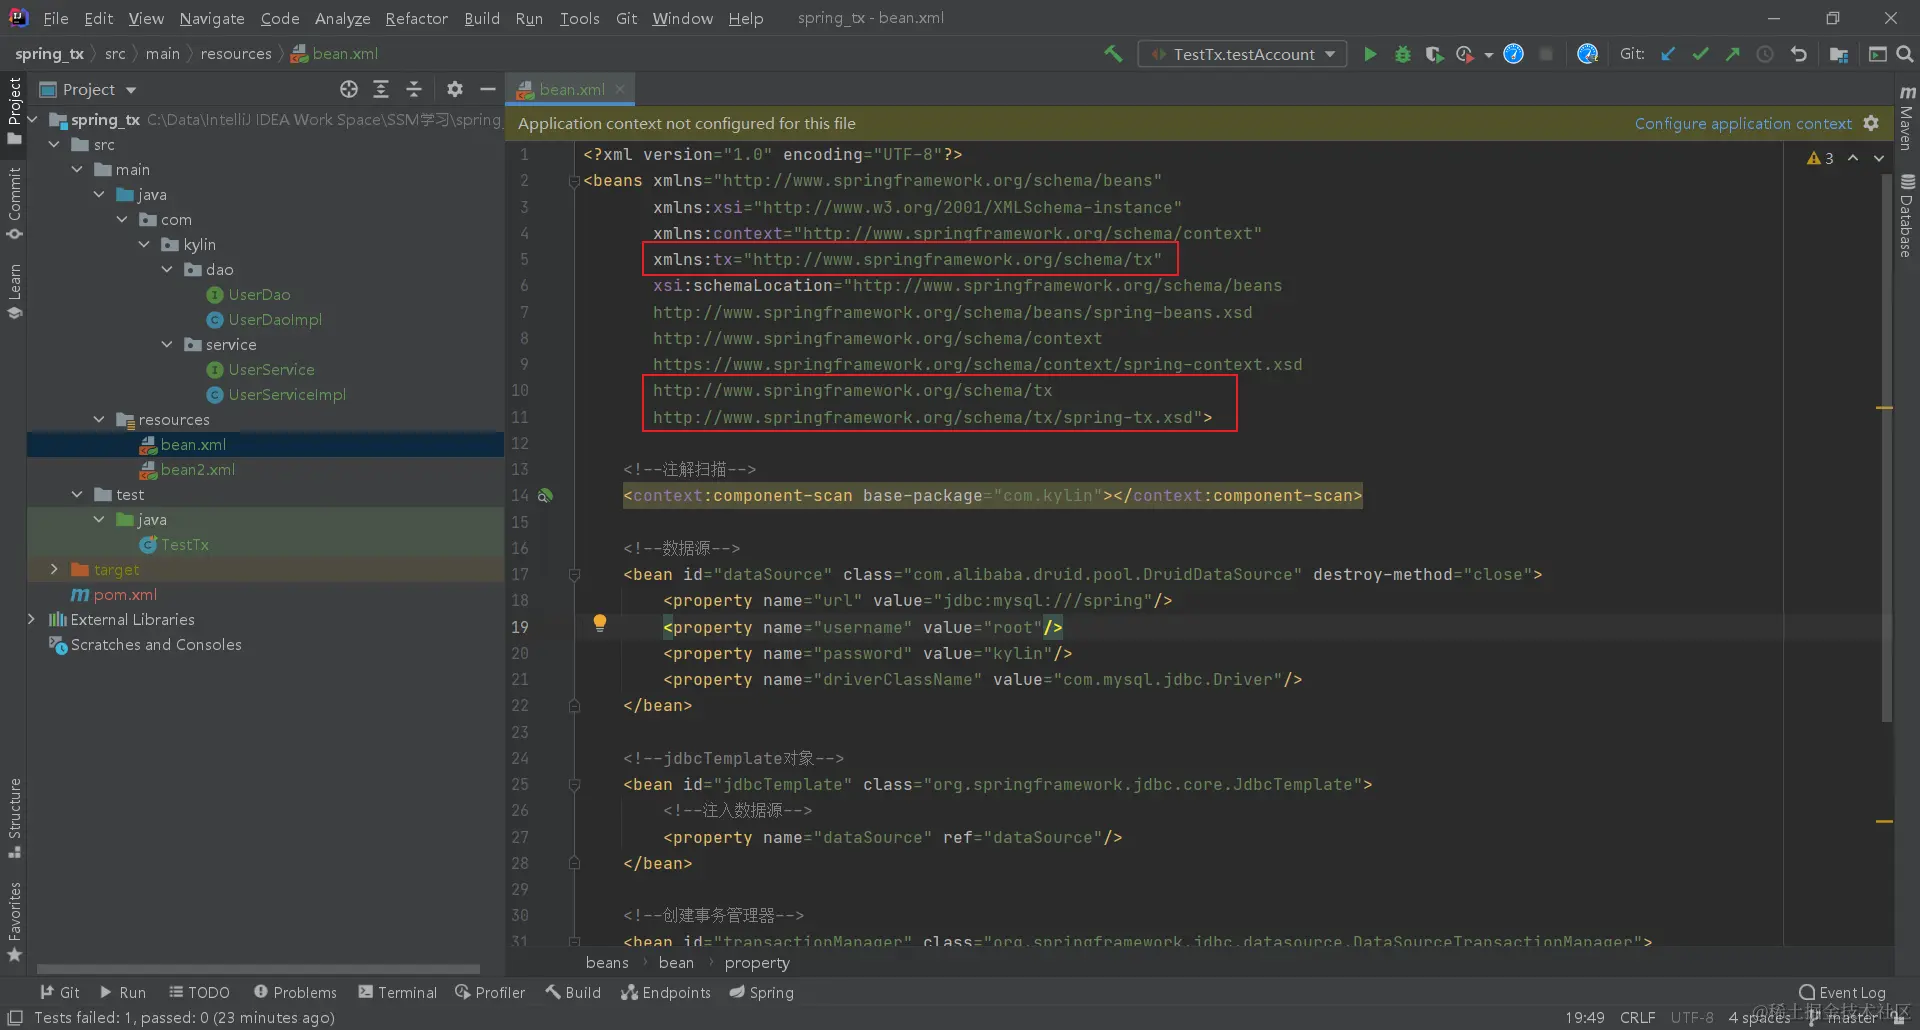Rollback changes with the undo arrow icon
This screenshot has height=1030, width=1920.
click(1798, 54)
